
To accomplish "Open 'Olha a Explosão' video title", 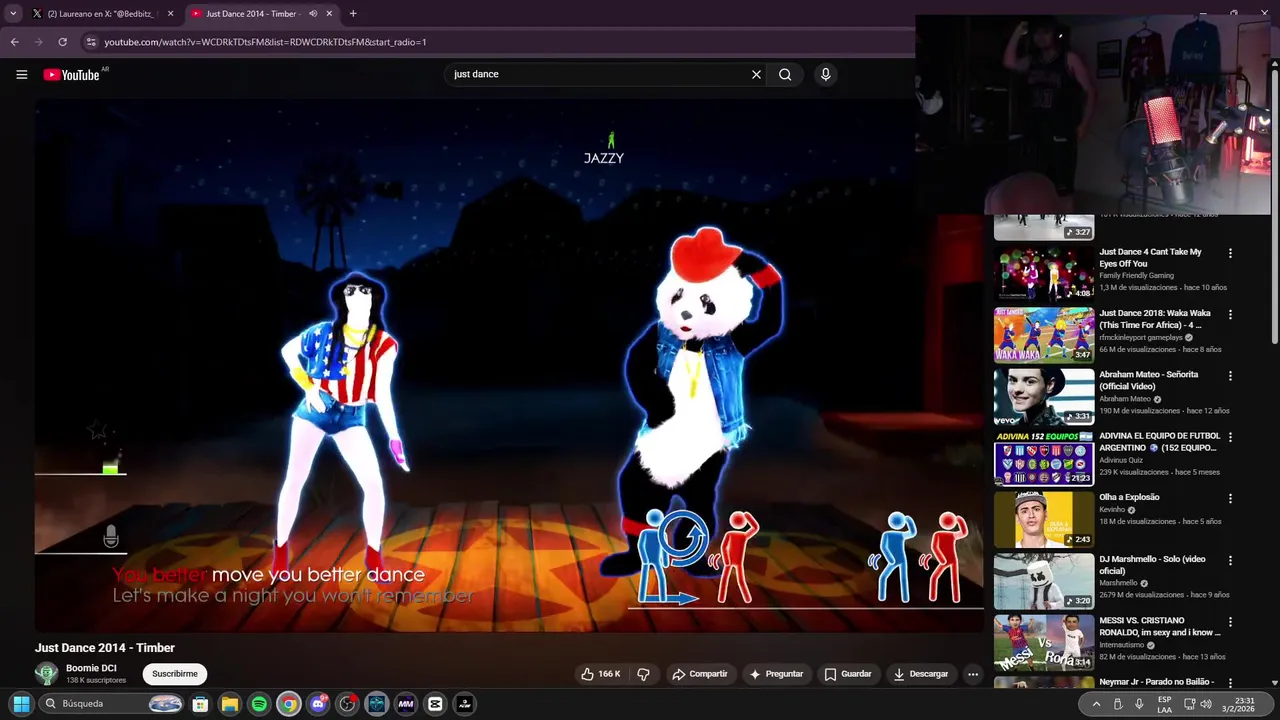I will (x=1129, y=497).
